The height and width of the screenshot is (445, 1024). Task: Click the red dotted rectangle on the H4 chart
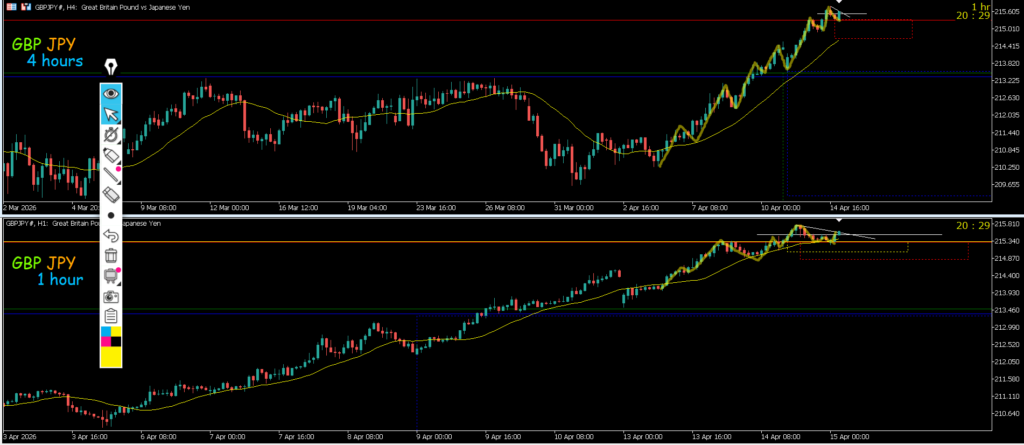pos(872,30)
